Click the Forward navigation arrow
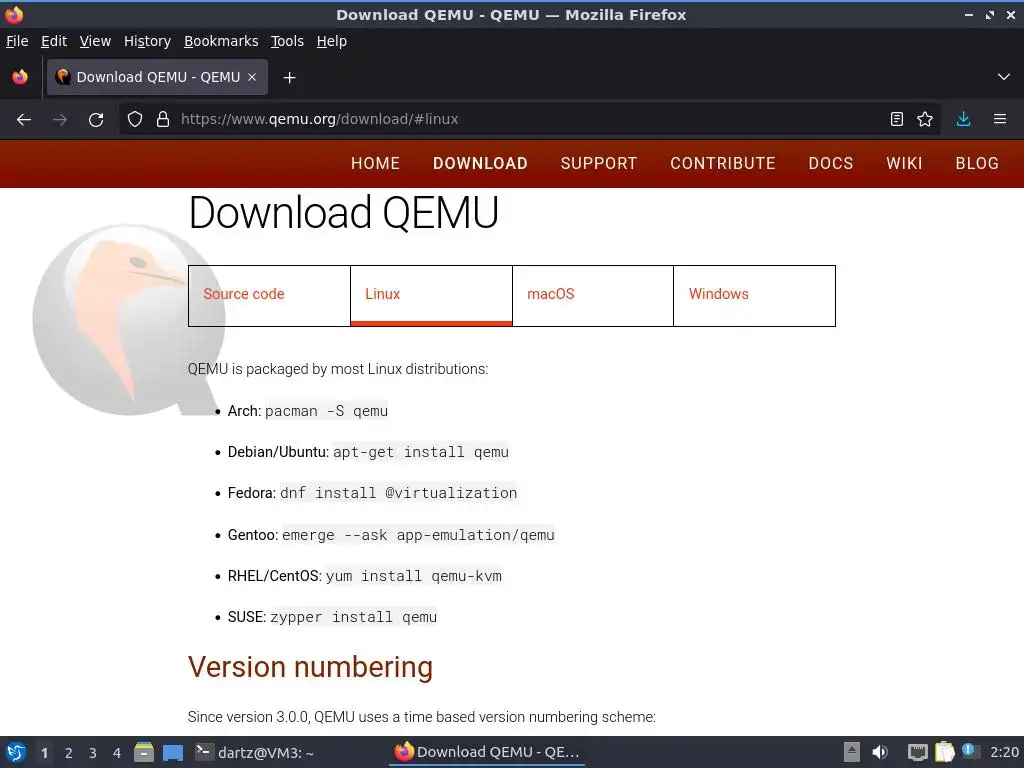The width and height of the screenshot is (1024, 768). 60,120
